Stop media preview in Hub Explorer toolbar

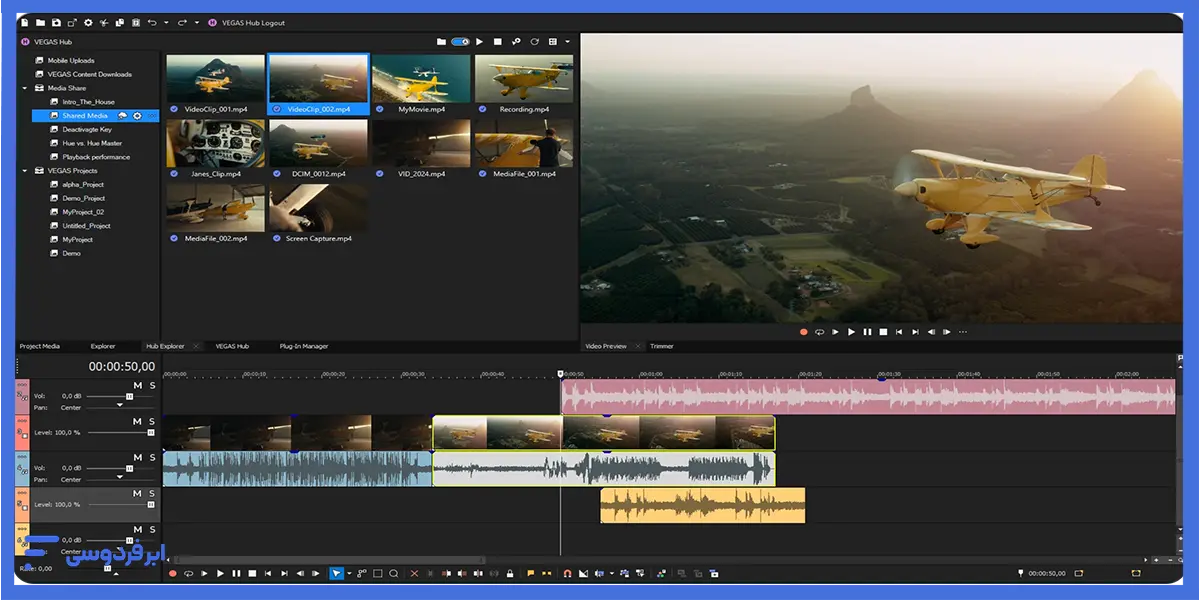pos(498,42)
